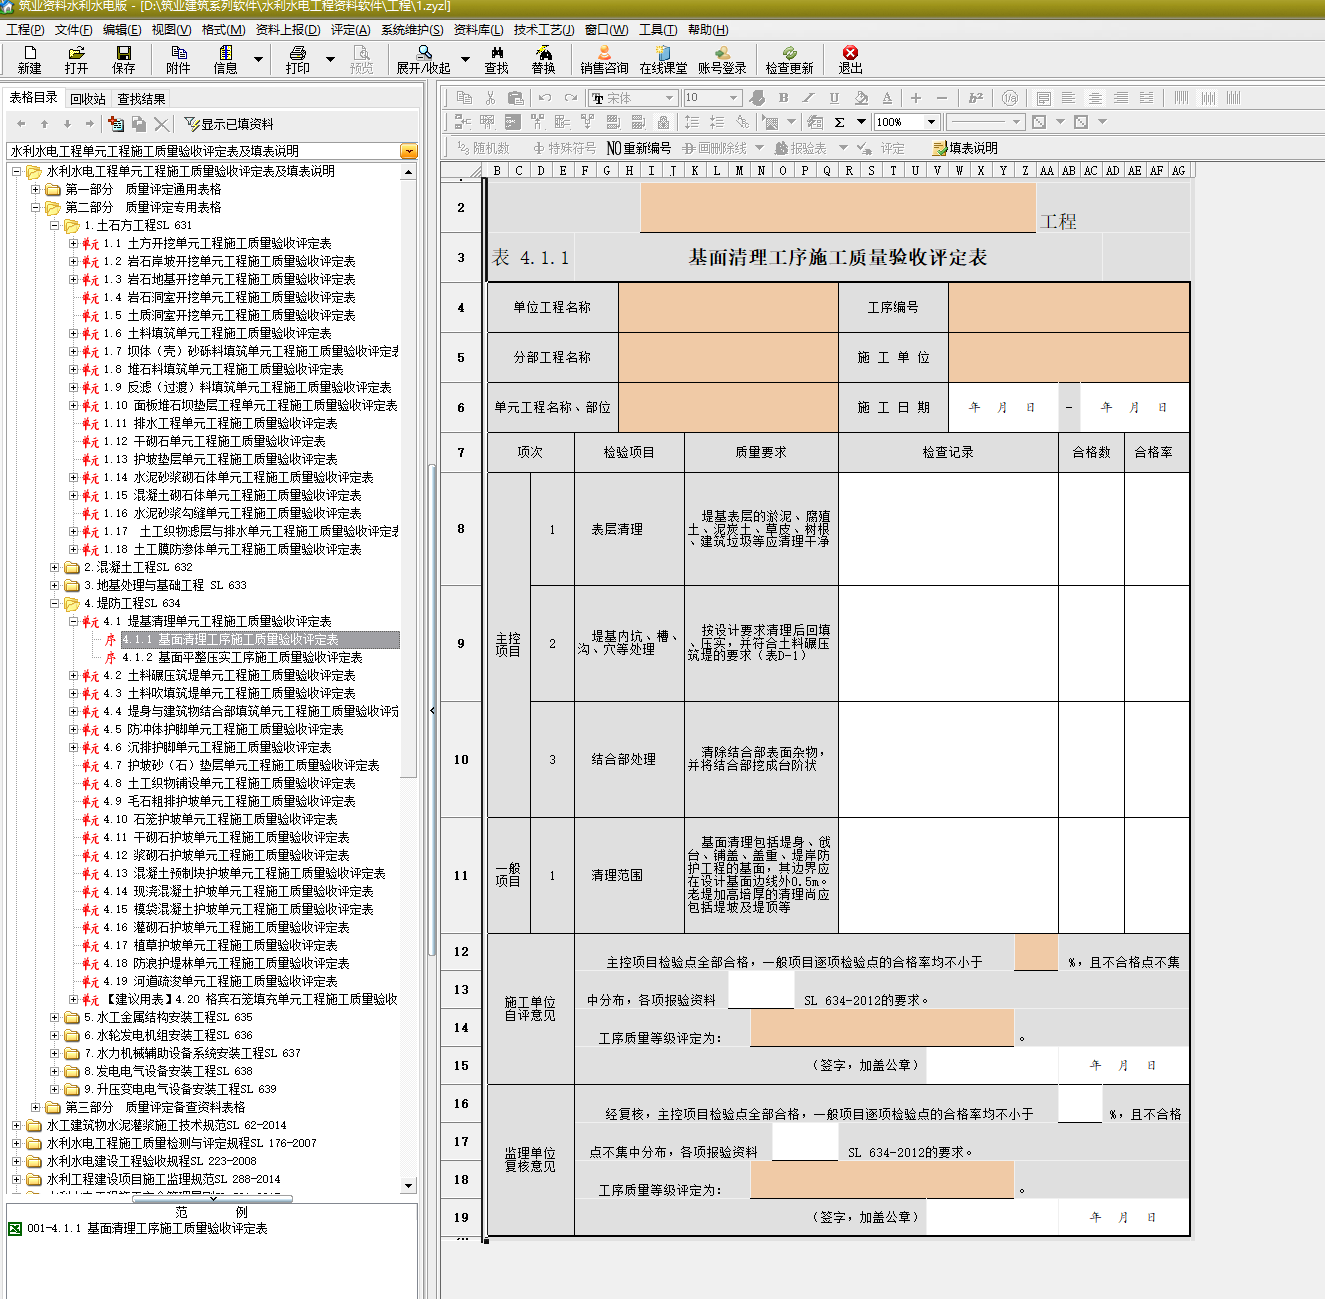Click the red add-table icon in tree toolbar
Image resolution: width=1325 pixels, height=1299 pixels.
point(116,124)
